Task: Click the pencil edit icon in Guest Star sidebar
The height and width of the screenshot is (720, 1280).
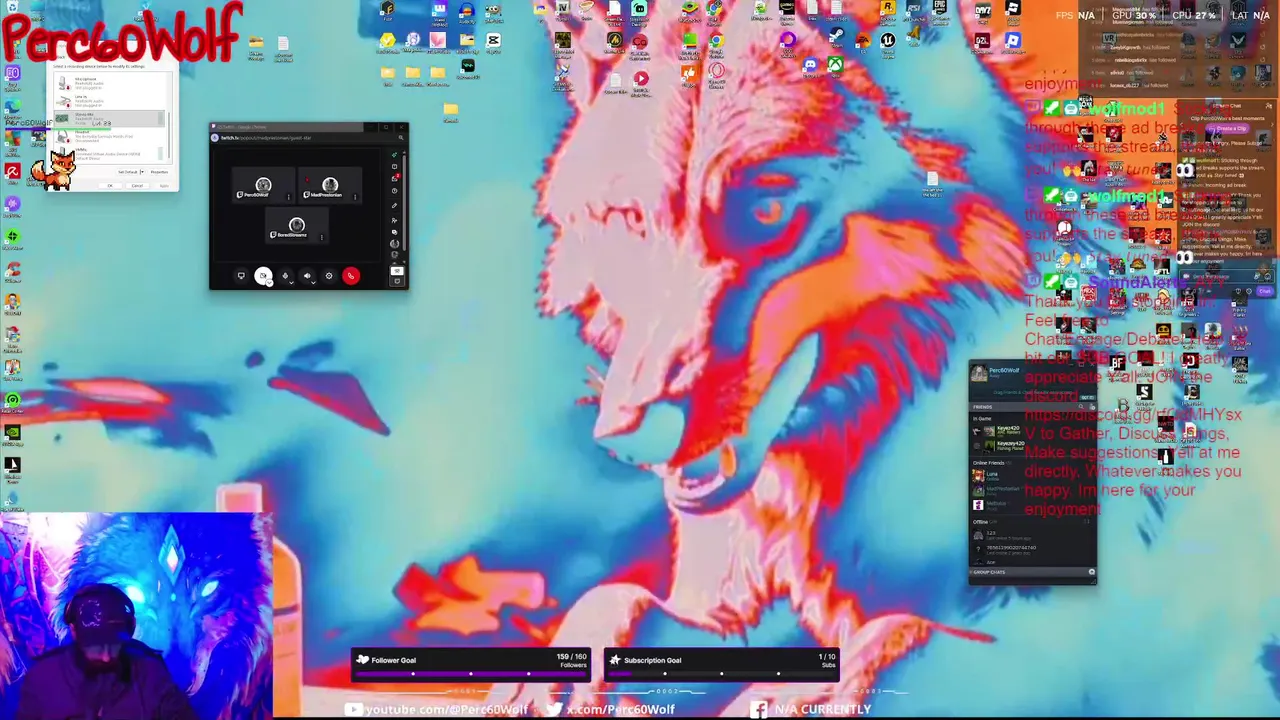Action: [394, 205]
